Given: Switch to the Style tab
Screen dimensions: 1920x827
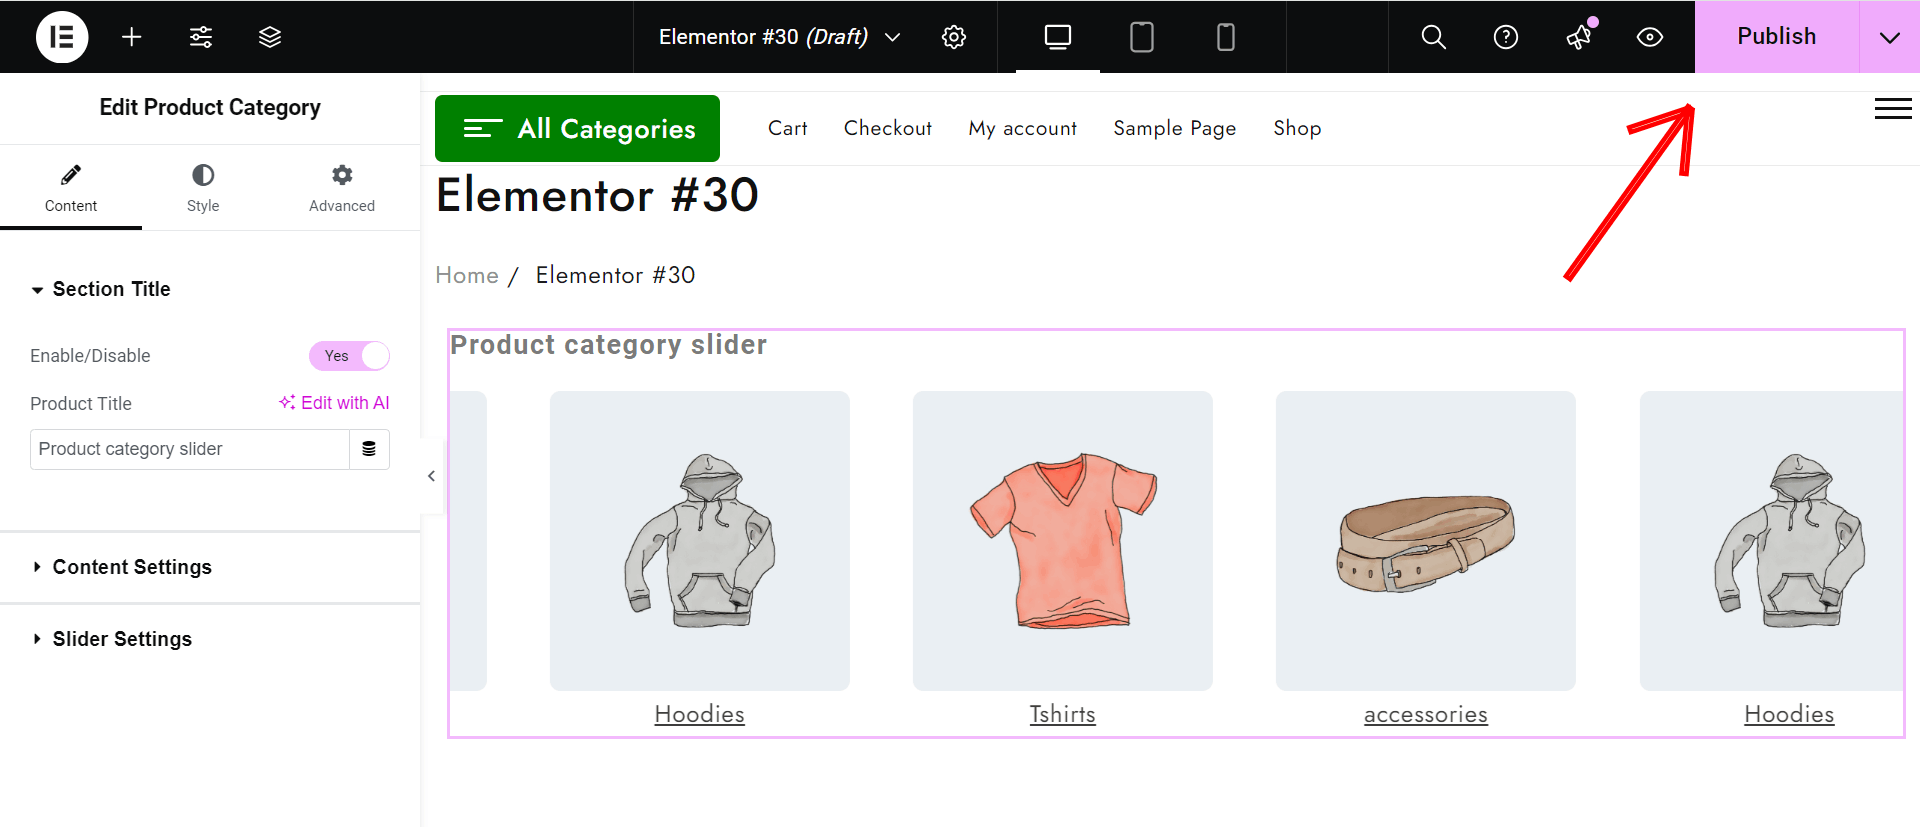Looking at the screenshot, I should [x=203, y=188].
